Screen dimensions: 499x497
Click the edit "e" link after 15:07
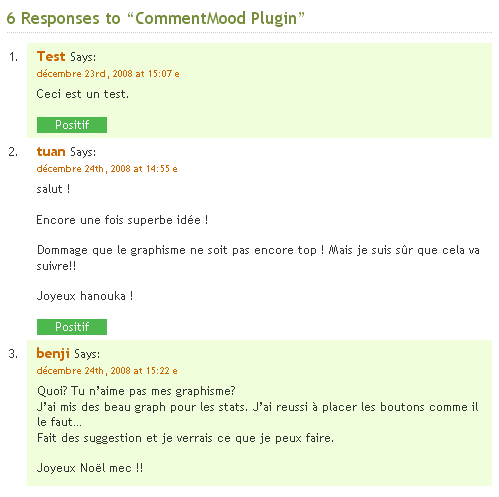pyautogui.click(x=177, y=74)
